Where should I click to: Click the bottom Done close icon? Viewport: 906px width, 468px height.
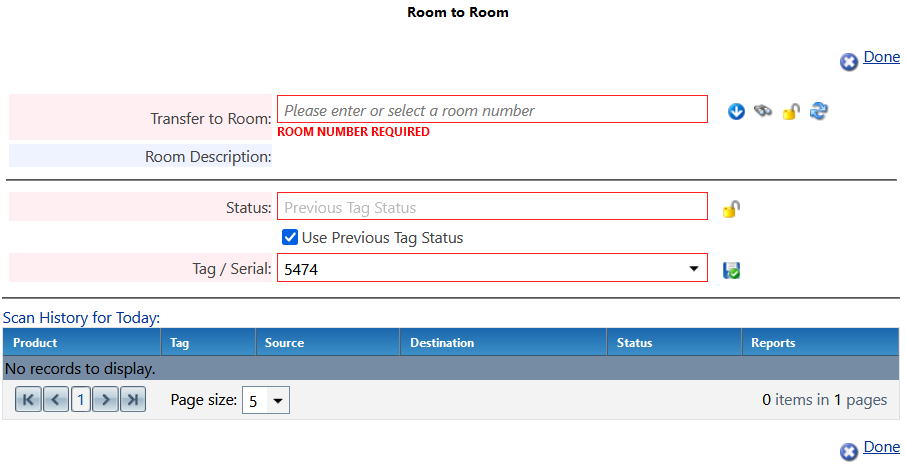849,452
